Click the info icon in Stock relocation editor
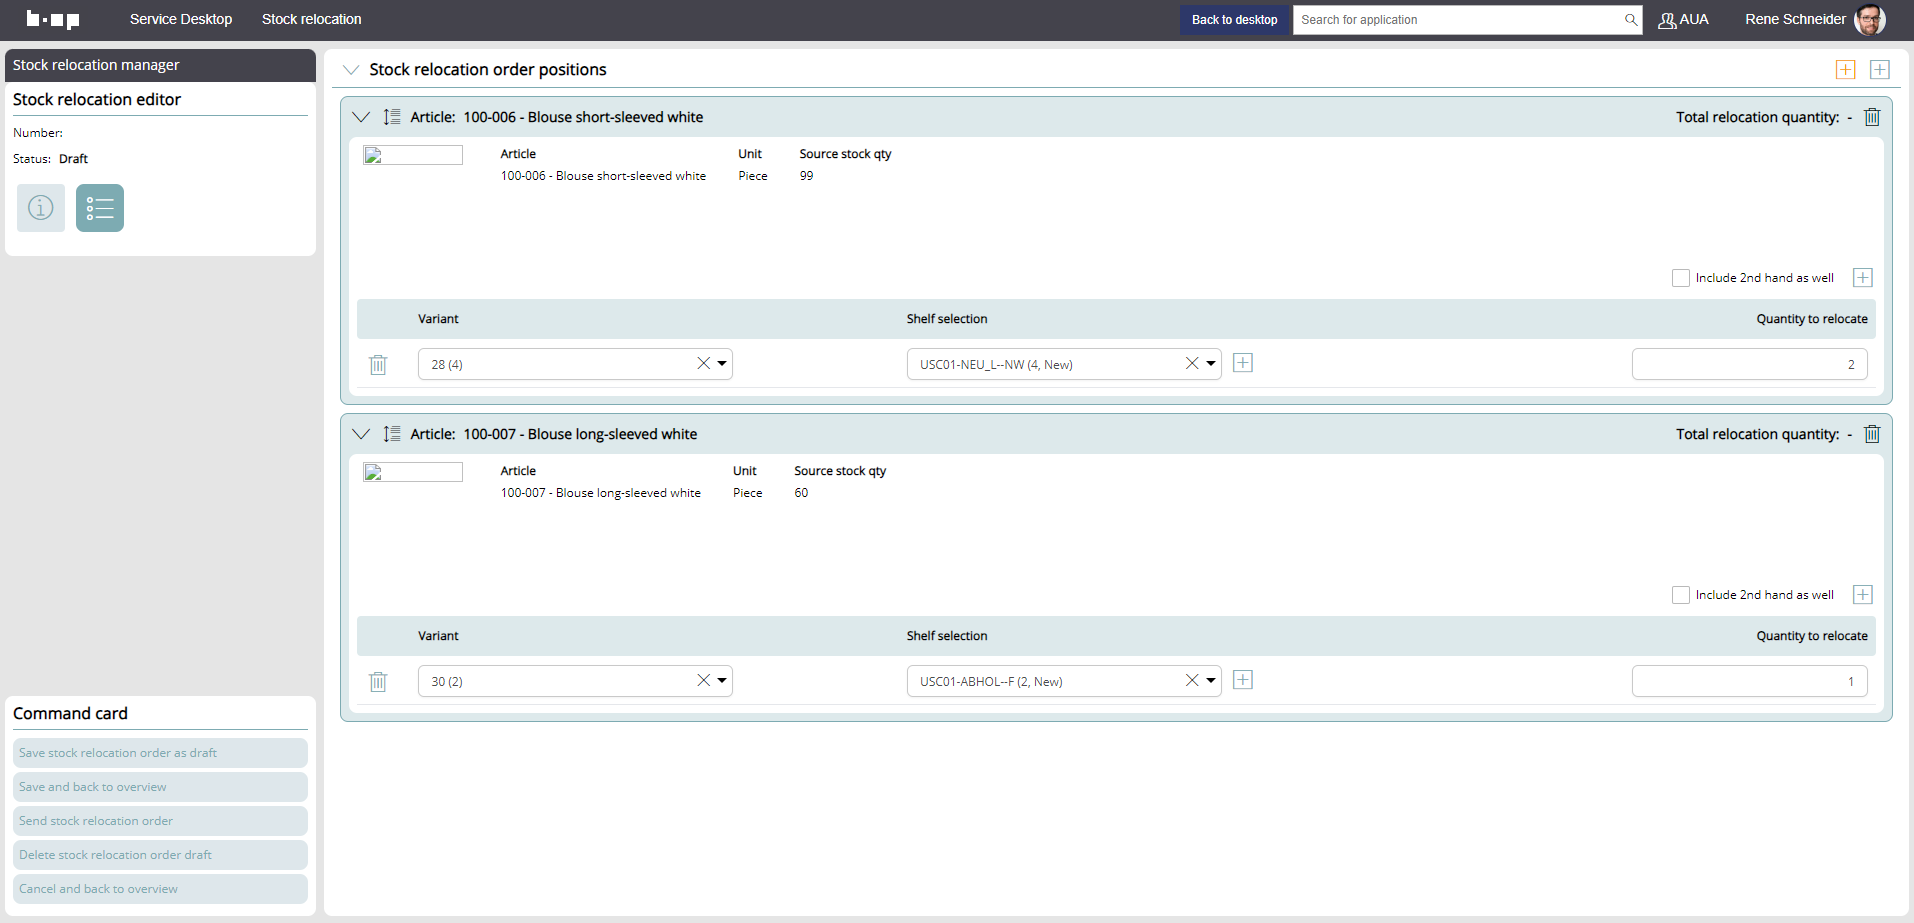 click(x=41, y=208)
